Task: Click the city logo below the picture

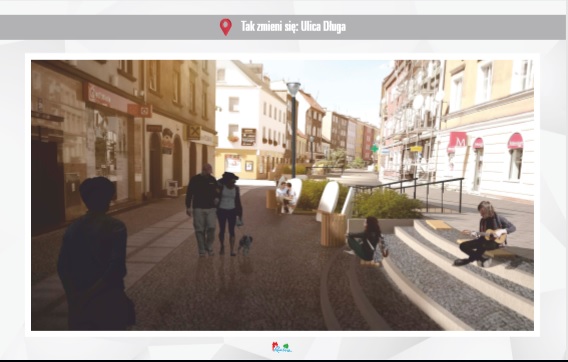Action: tap(281, 348)
